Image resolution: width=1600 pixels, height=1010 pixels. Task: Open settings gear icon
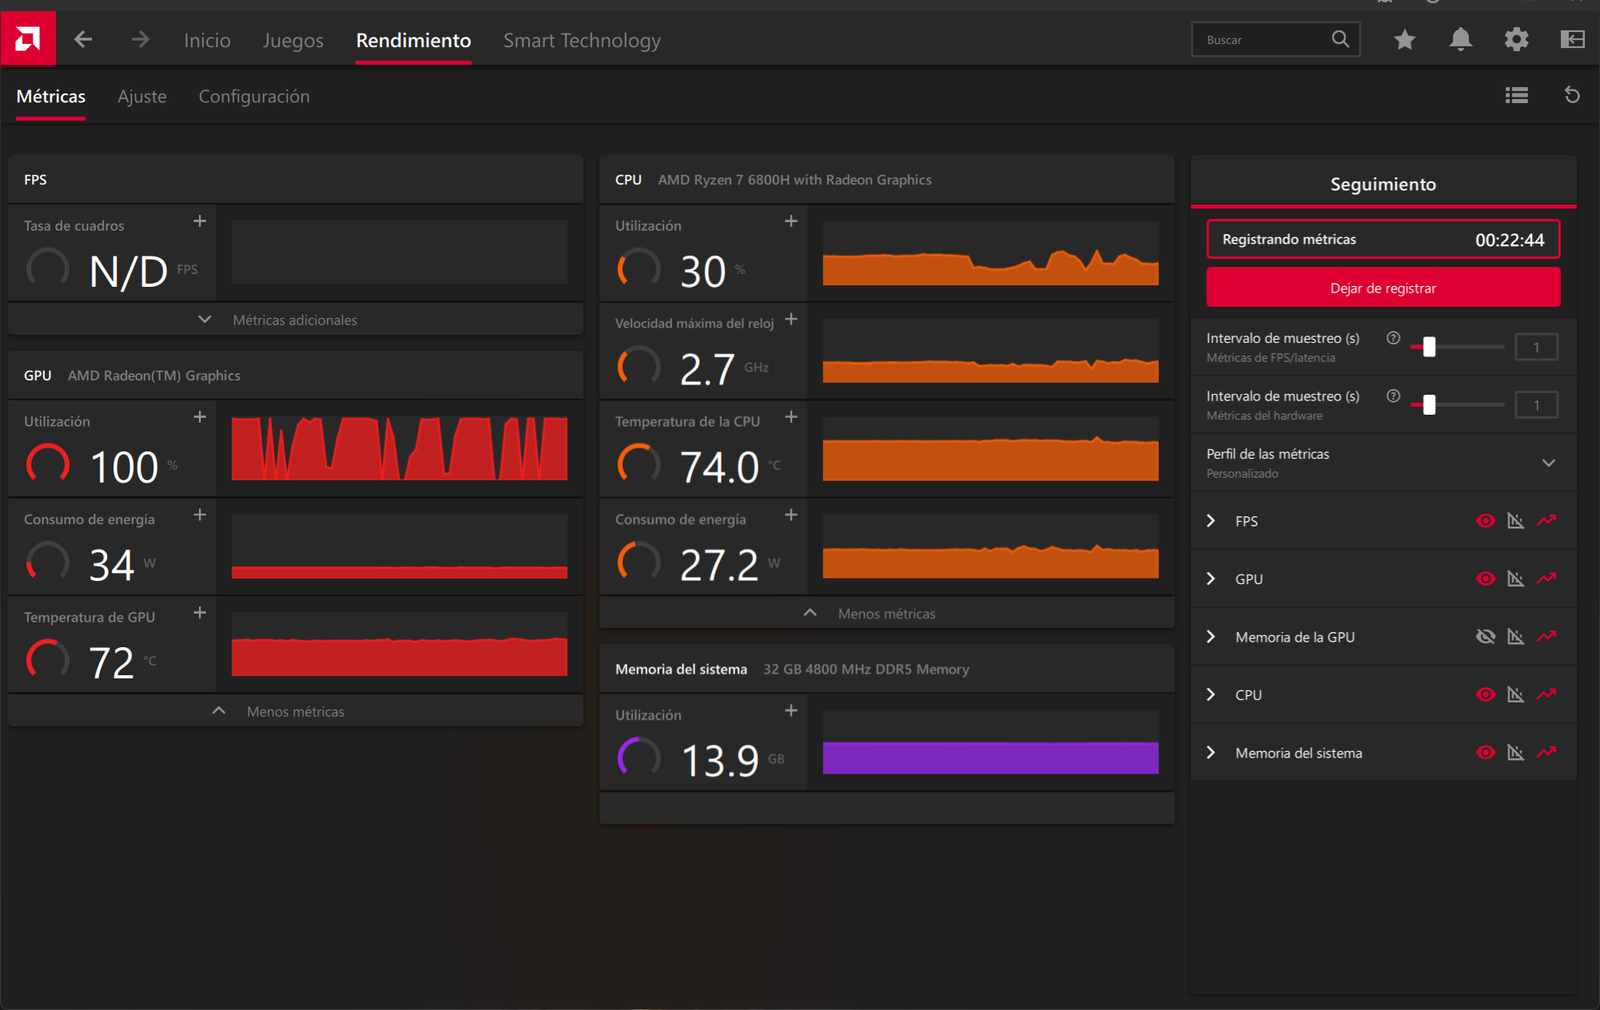tap(1516, 40)
